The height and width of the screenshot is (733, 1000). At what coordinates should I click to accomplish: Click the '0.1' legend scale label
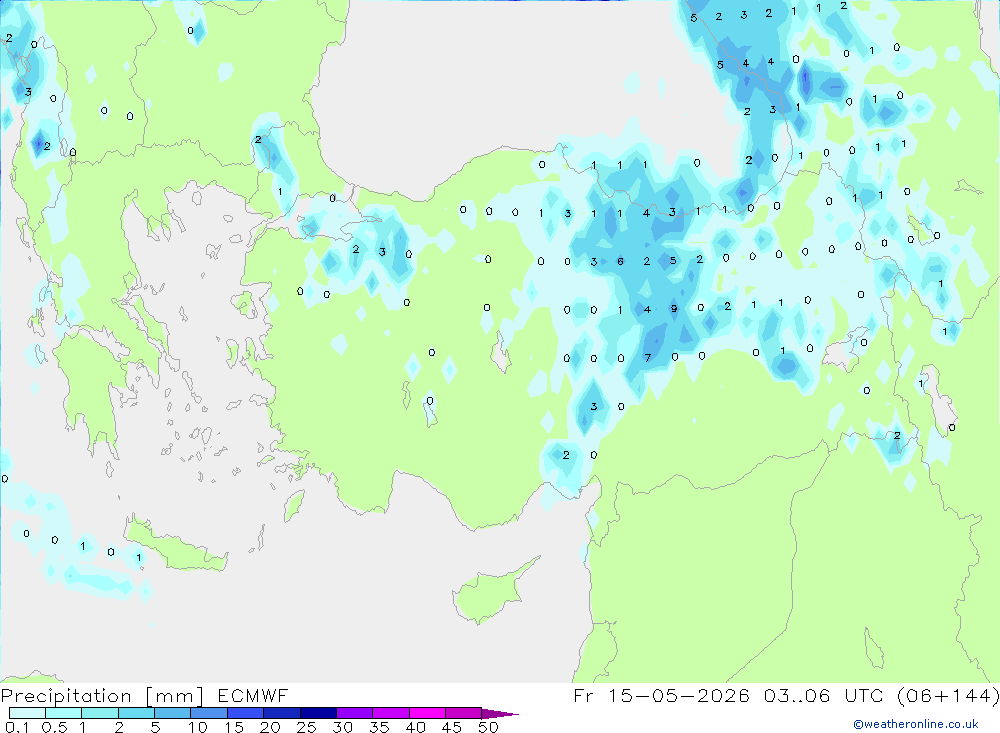click(x=17, y=727)
